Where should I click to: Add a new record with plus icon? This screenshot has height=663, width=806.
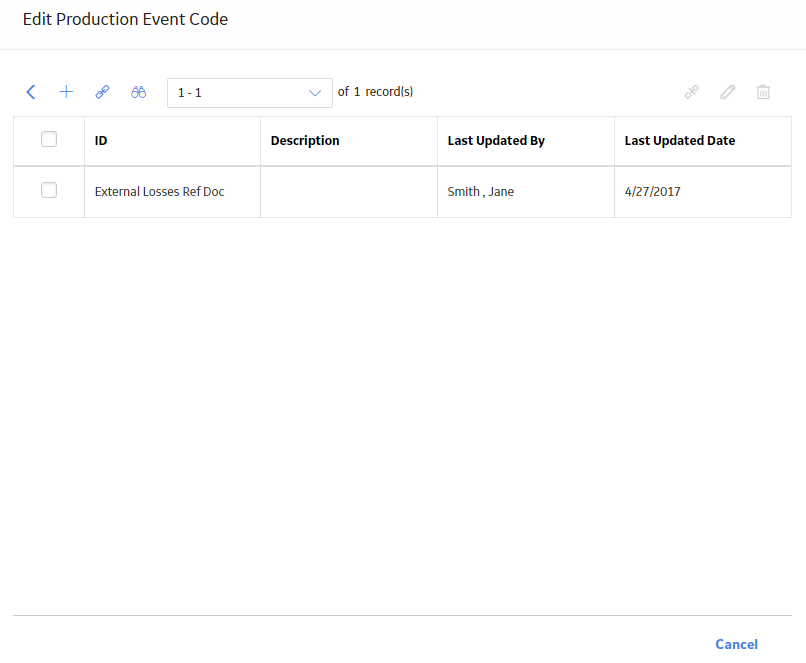pyautogui.click(x=66, y=92)
